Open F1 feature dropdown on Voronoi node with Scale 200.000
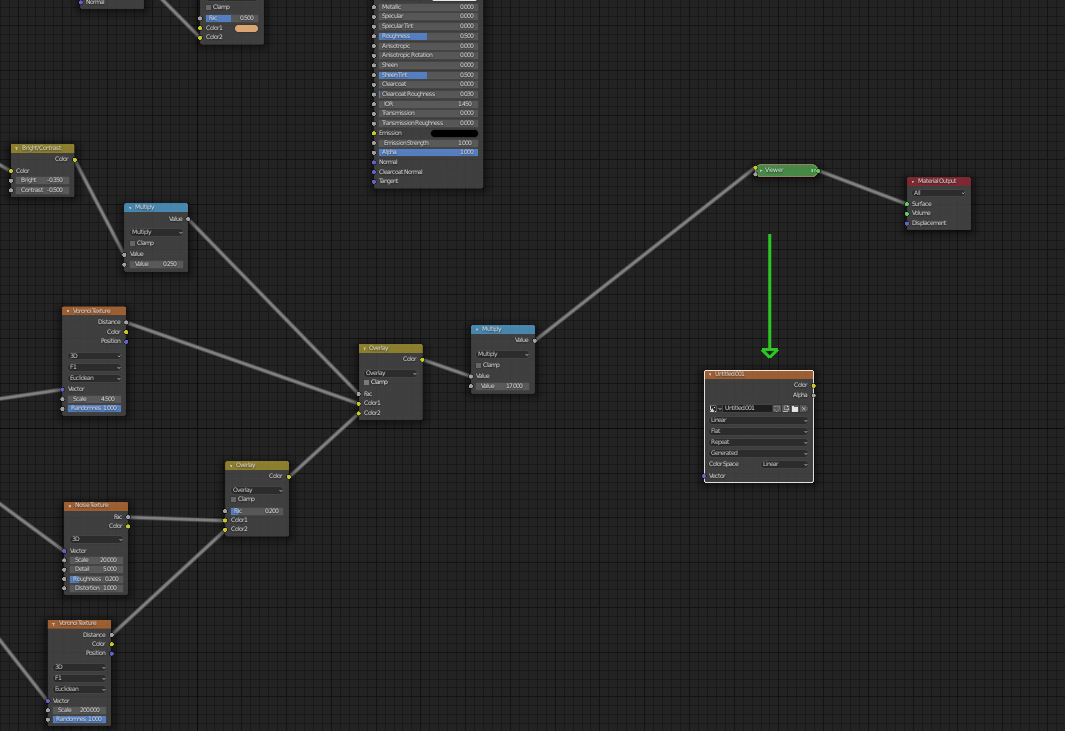Screen dimensions: 1065x731 pyautogui.click(x=79, y=678)
